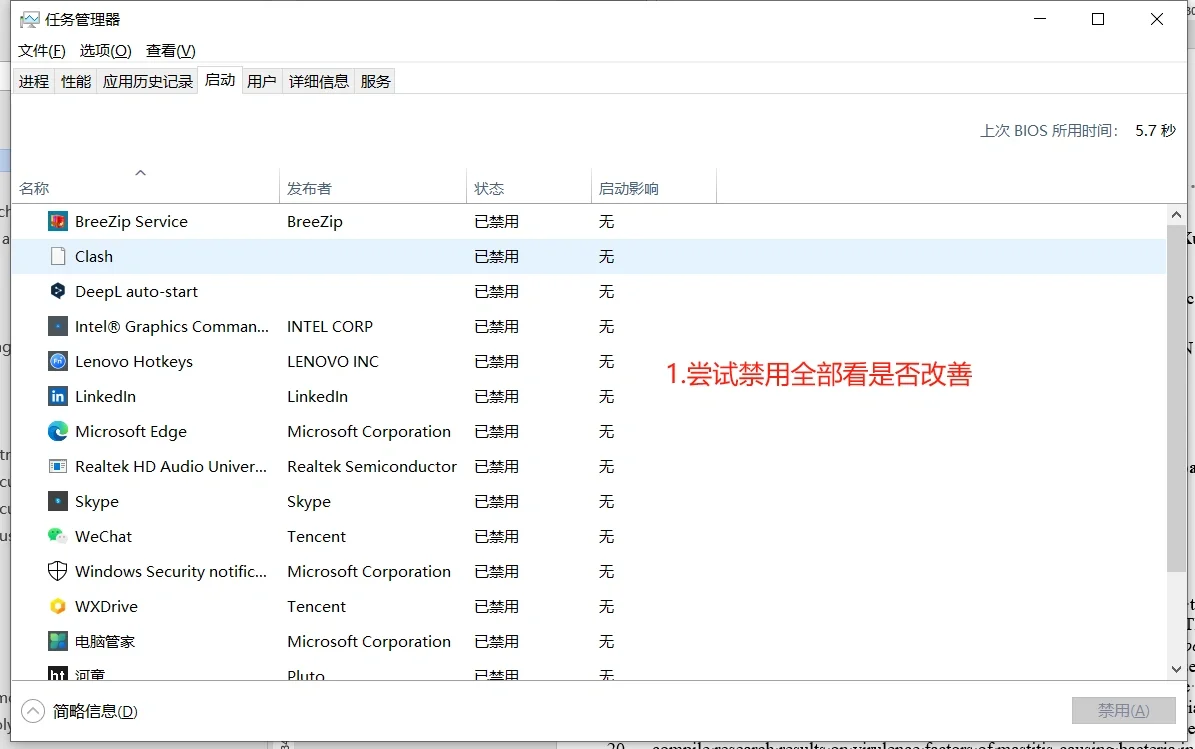Click the WXDrive app icon
This screenshot has width=1195, height=749.
pos(58,607)
